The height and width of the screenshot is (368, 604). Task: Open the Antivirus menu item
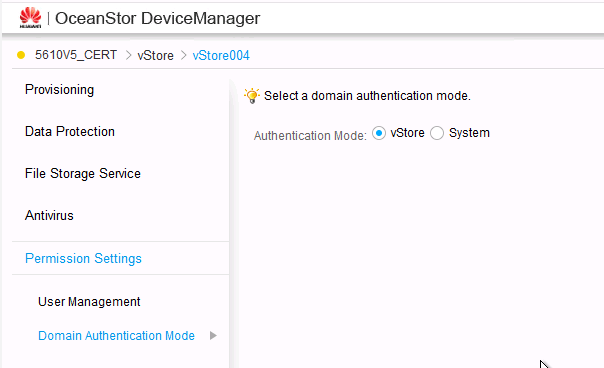point(49,215)
